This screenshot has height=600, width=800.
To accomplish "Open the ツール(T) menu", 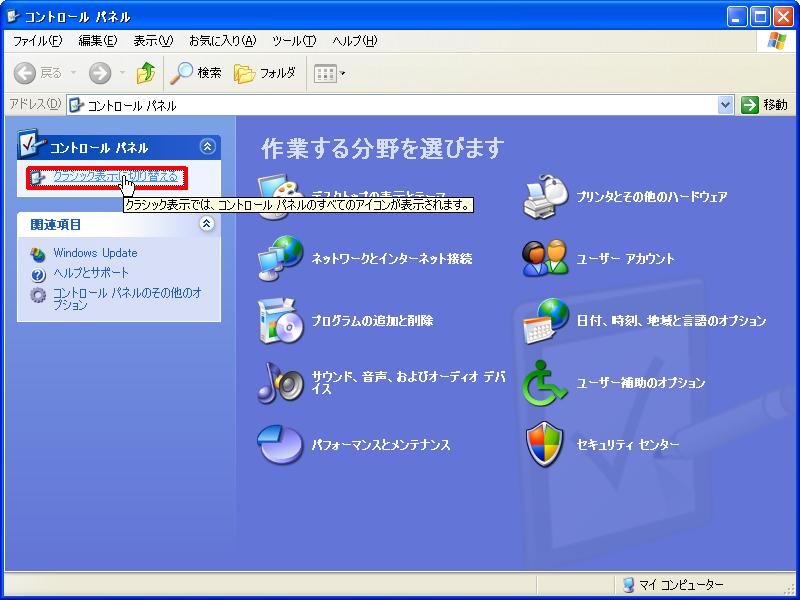I will click(293, 41).
